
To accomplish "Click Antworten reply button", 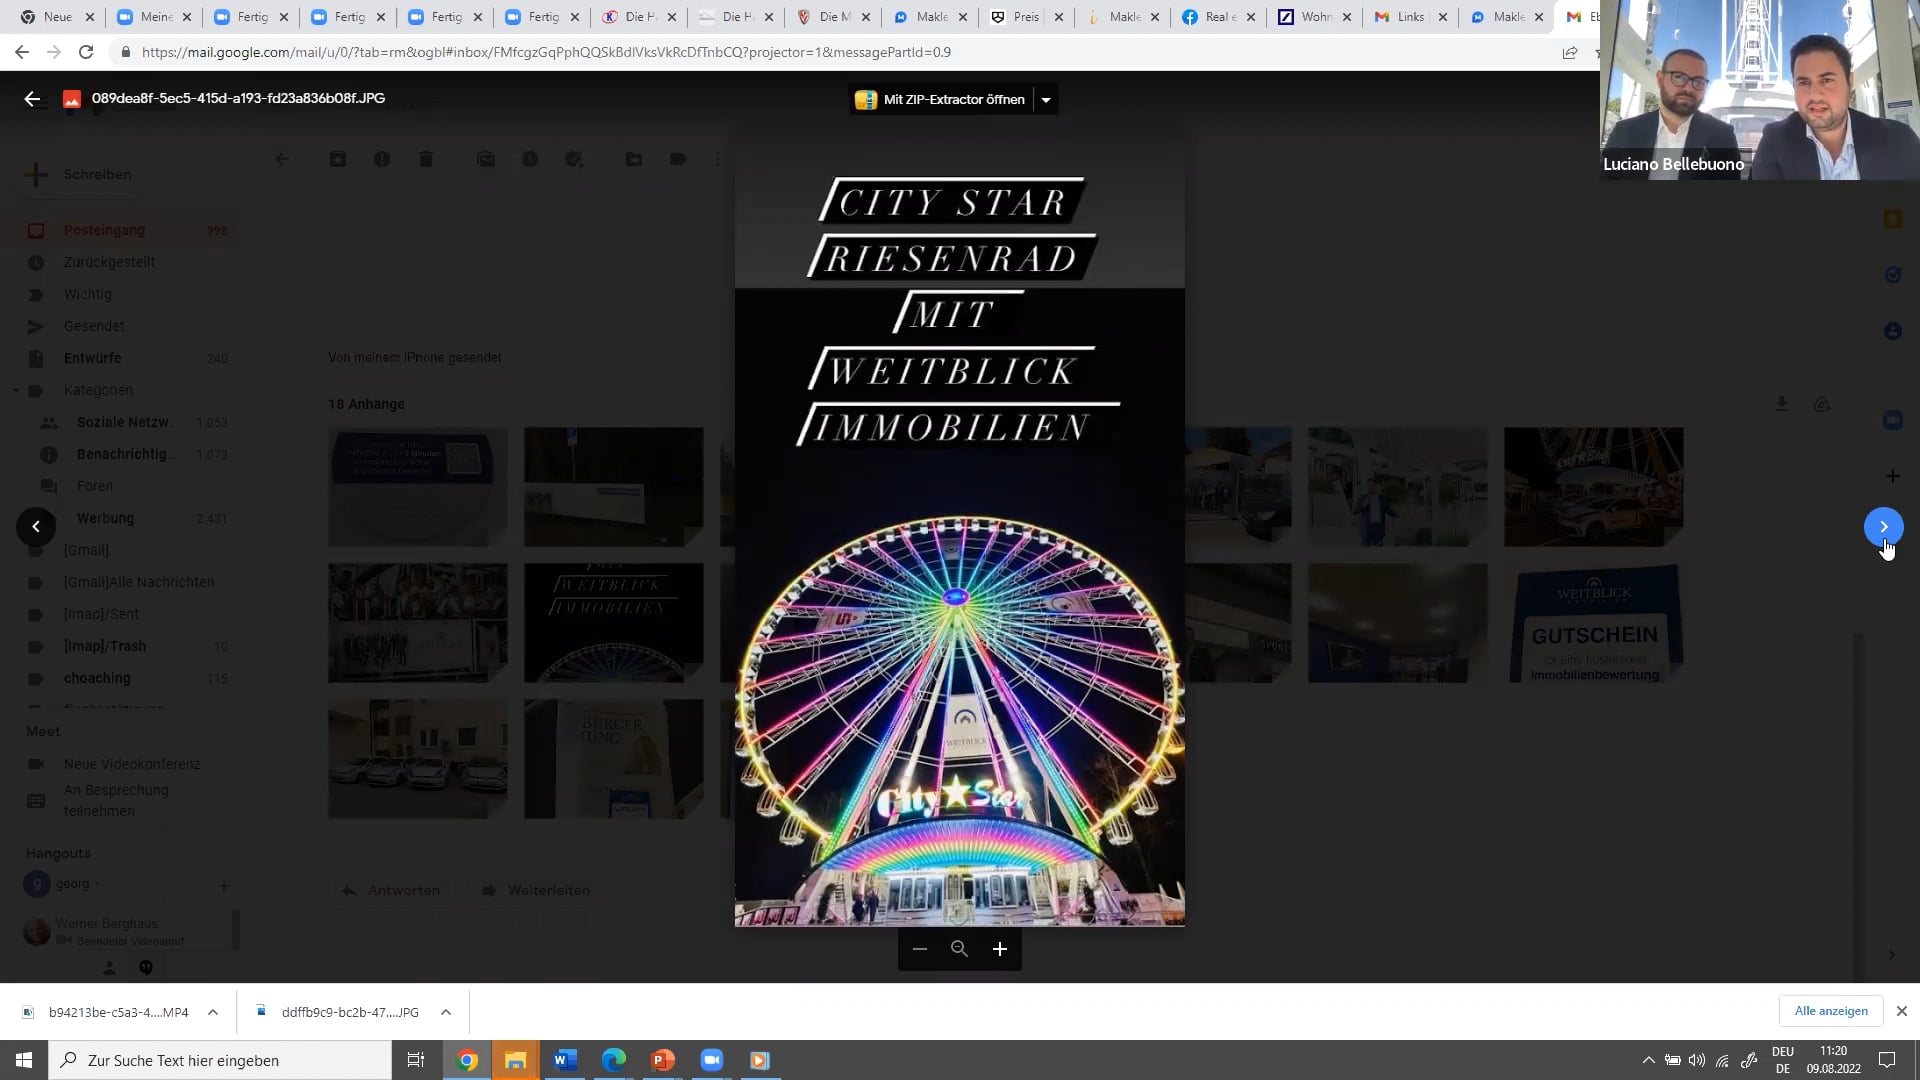I will coord(390,890).
